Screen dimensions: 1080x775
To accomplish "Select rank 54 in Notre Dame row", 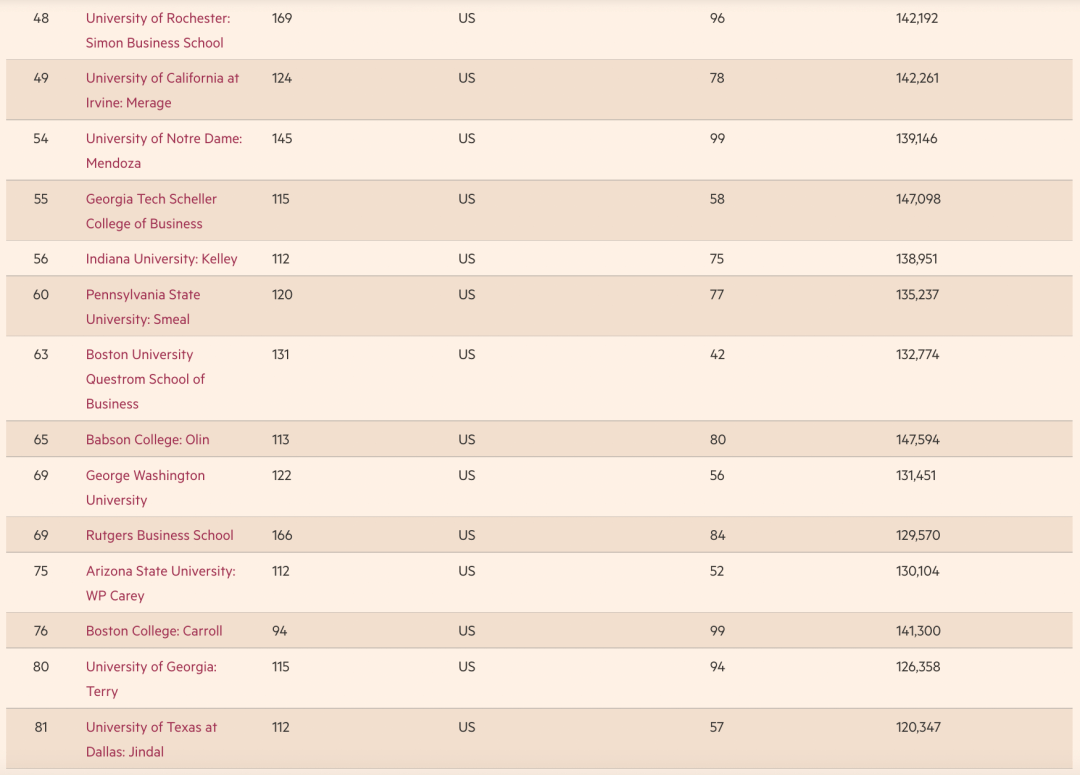I will point(41,138).
